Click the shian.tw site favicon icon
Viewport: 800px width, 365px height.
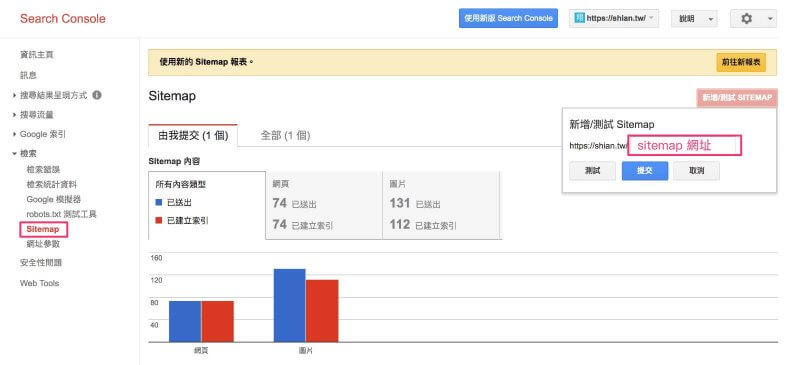tap(579, 18)
